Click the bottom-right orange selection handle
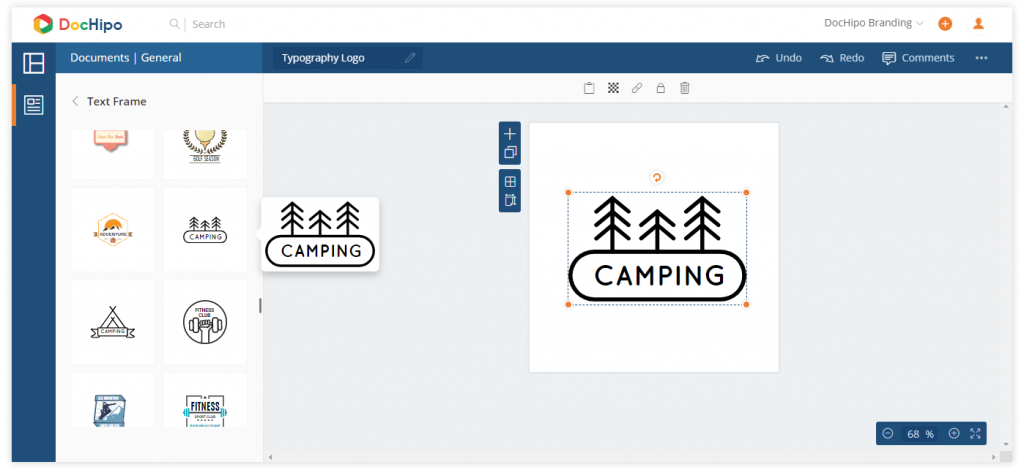 [746, 304]
